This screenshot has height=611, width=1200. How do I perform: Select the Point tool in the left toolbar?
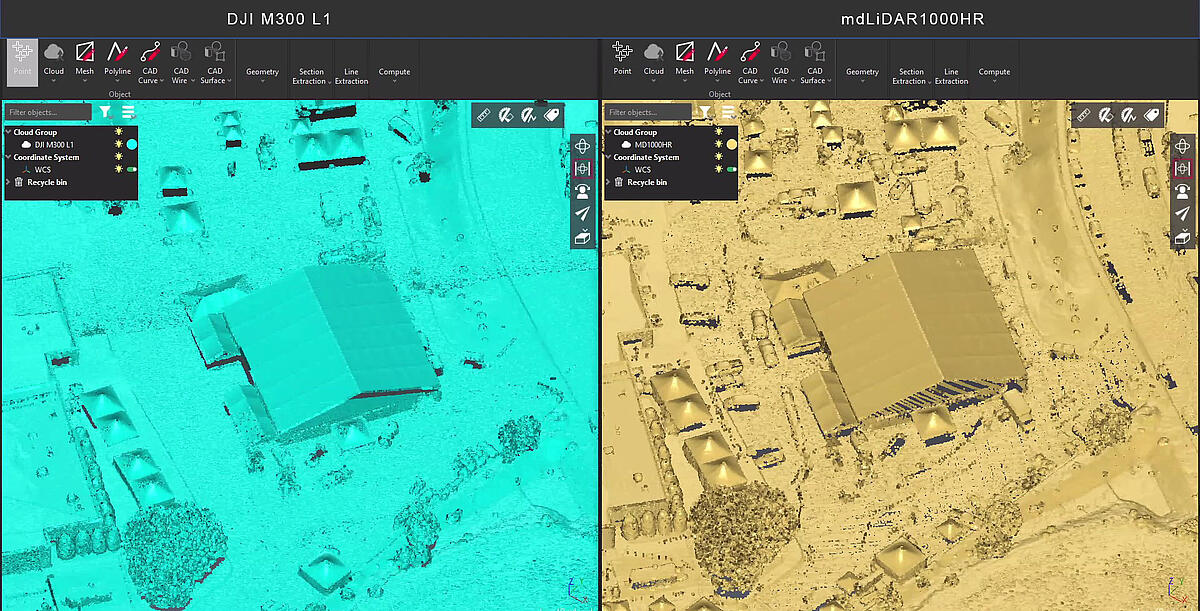tap(21, 62)
